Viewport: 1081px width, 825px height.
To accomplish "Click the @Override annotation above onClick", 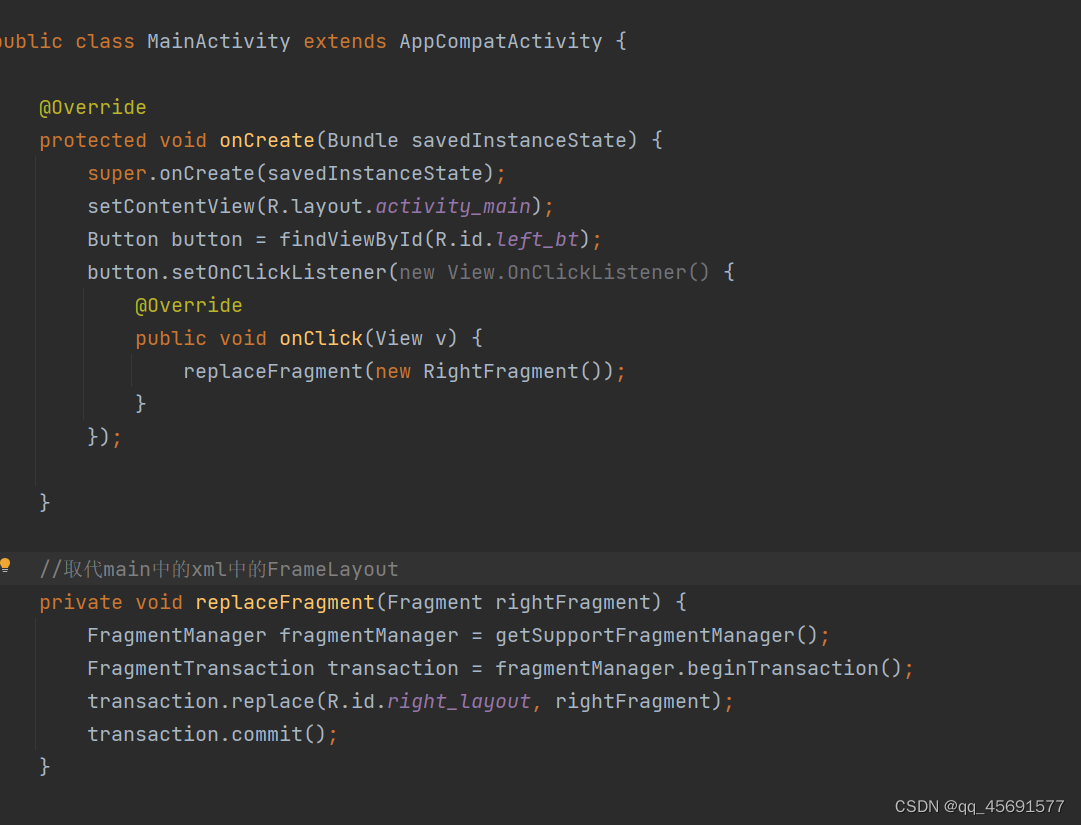I will (189, 305).
